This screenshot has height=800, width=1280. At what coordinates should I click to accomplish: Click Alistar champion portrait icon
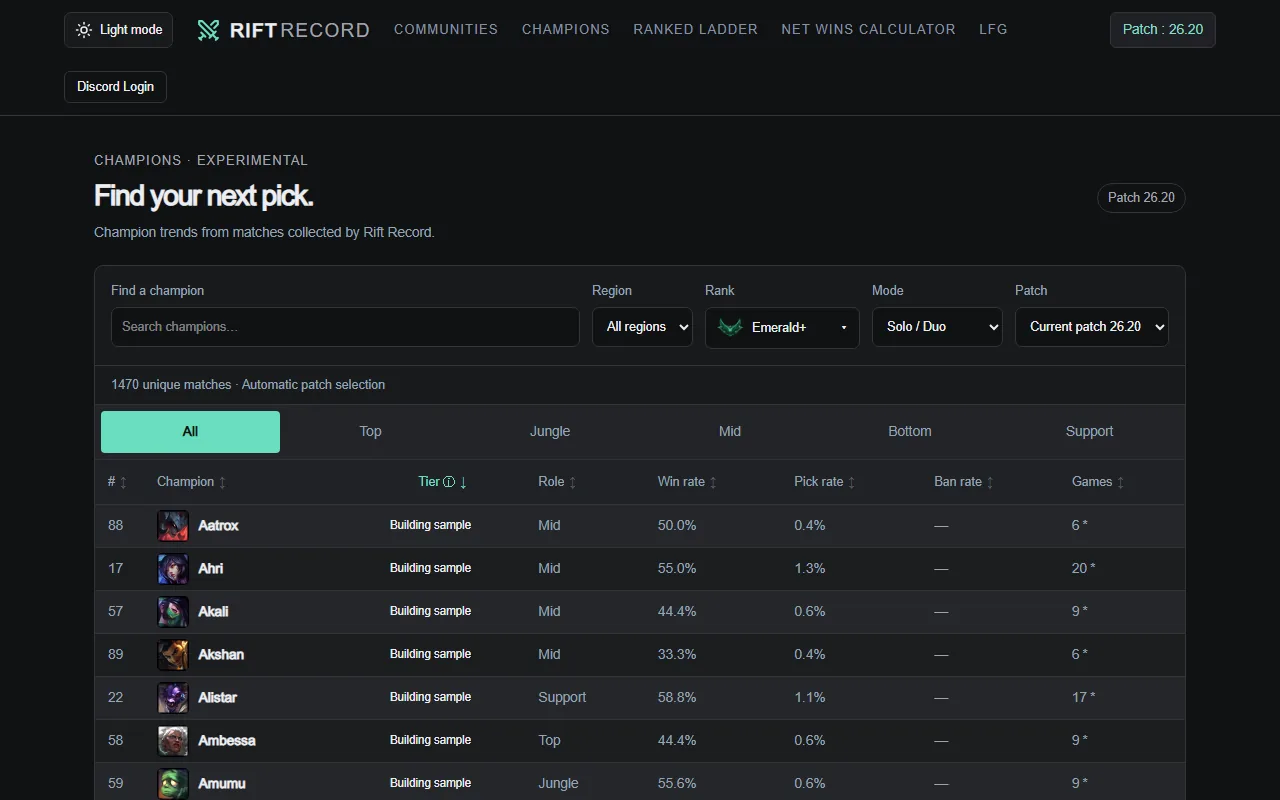point(173,698)
